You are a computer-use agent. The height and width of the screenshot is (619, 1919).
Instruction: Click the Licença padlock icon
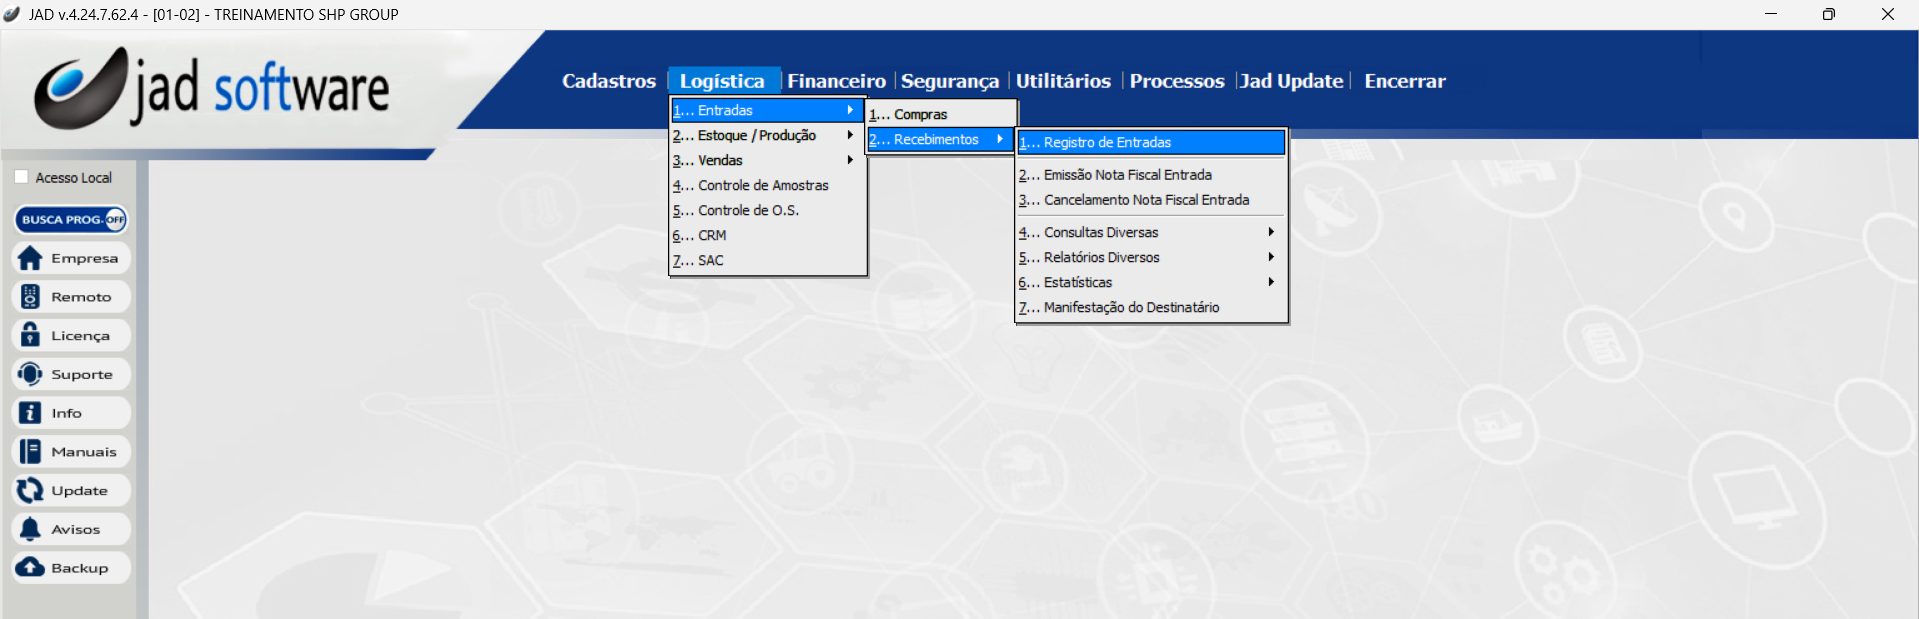coord(31,335)
